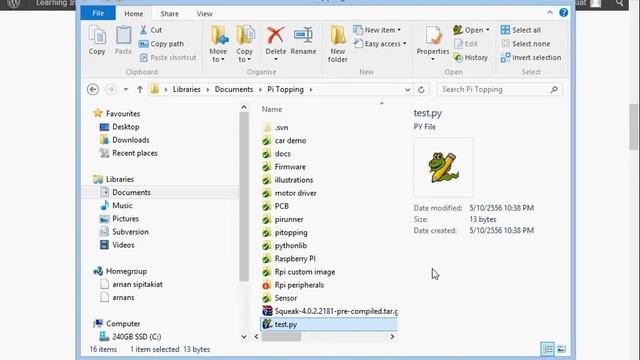
Task: Open address bar history dropdown
Action: tap(407, 89)
